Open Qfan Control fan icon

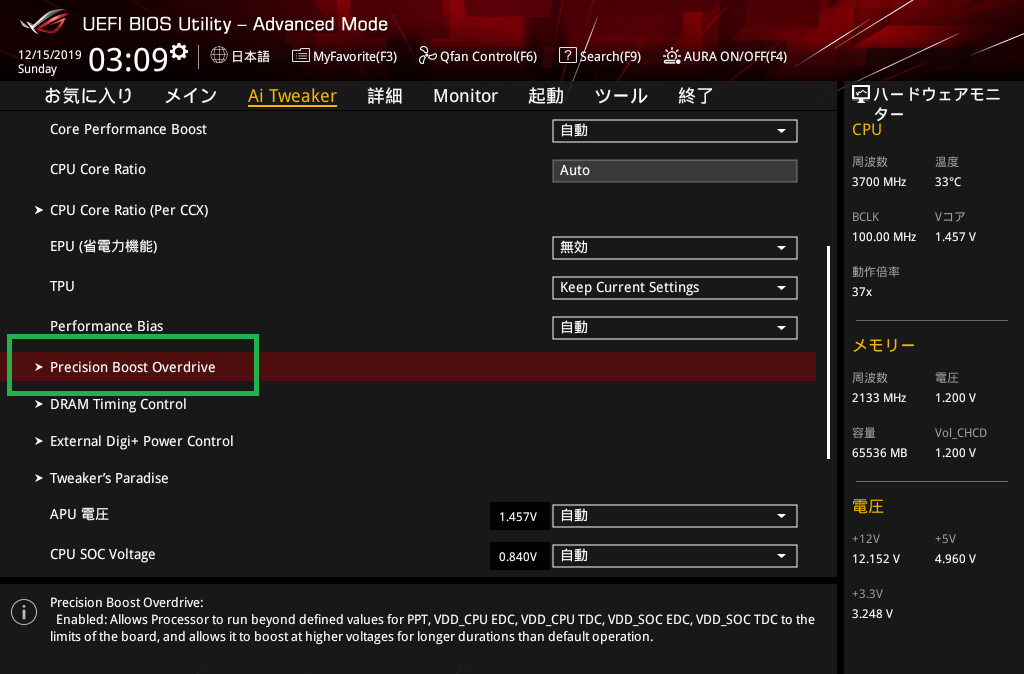pyautogui.click(x=427, y=56)
